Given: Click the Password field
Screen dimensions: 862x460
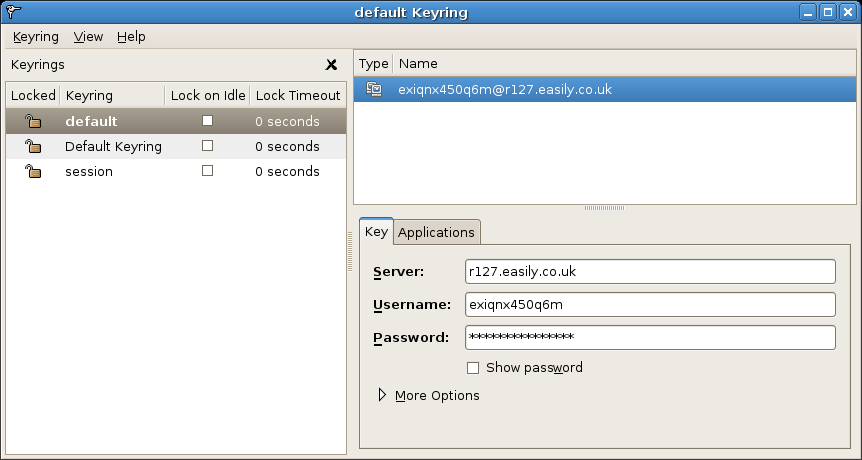Looking at the screenshot, I should point(650,337).
